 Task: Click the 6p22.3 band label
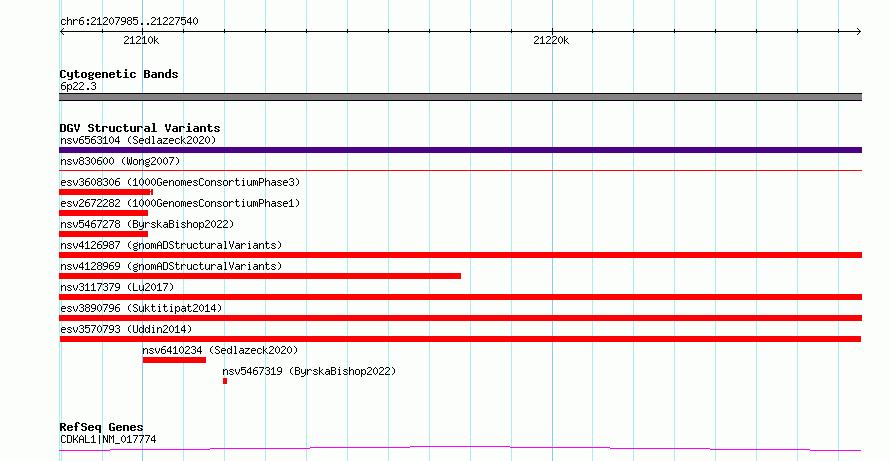[78, 86]
